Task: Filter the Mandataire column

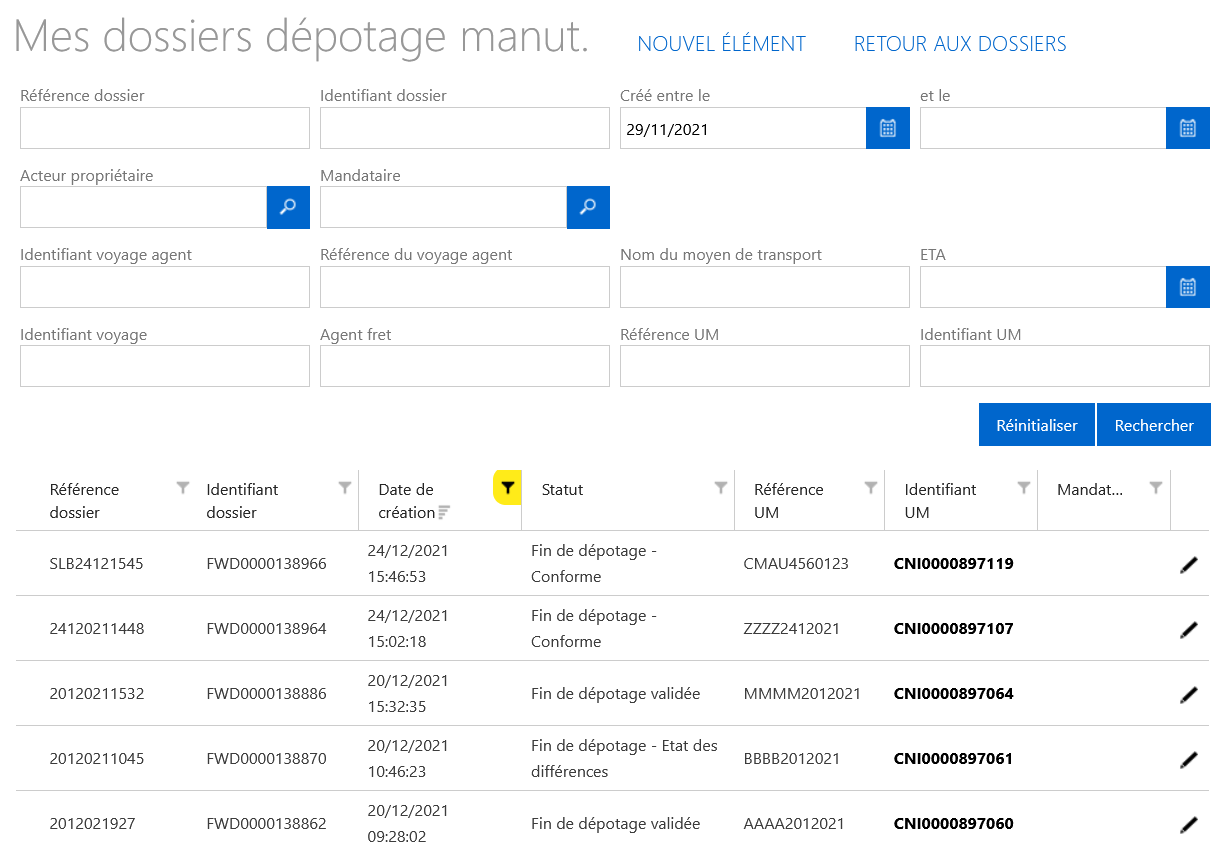Action: (x=1156, y=488)
